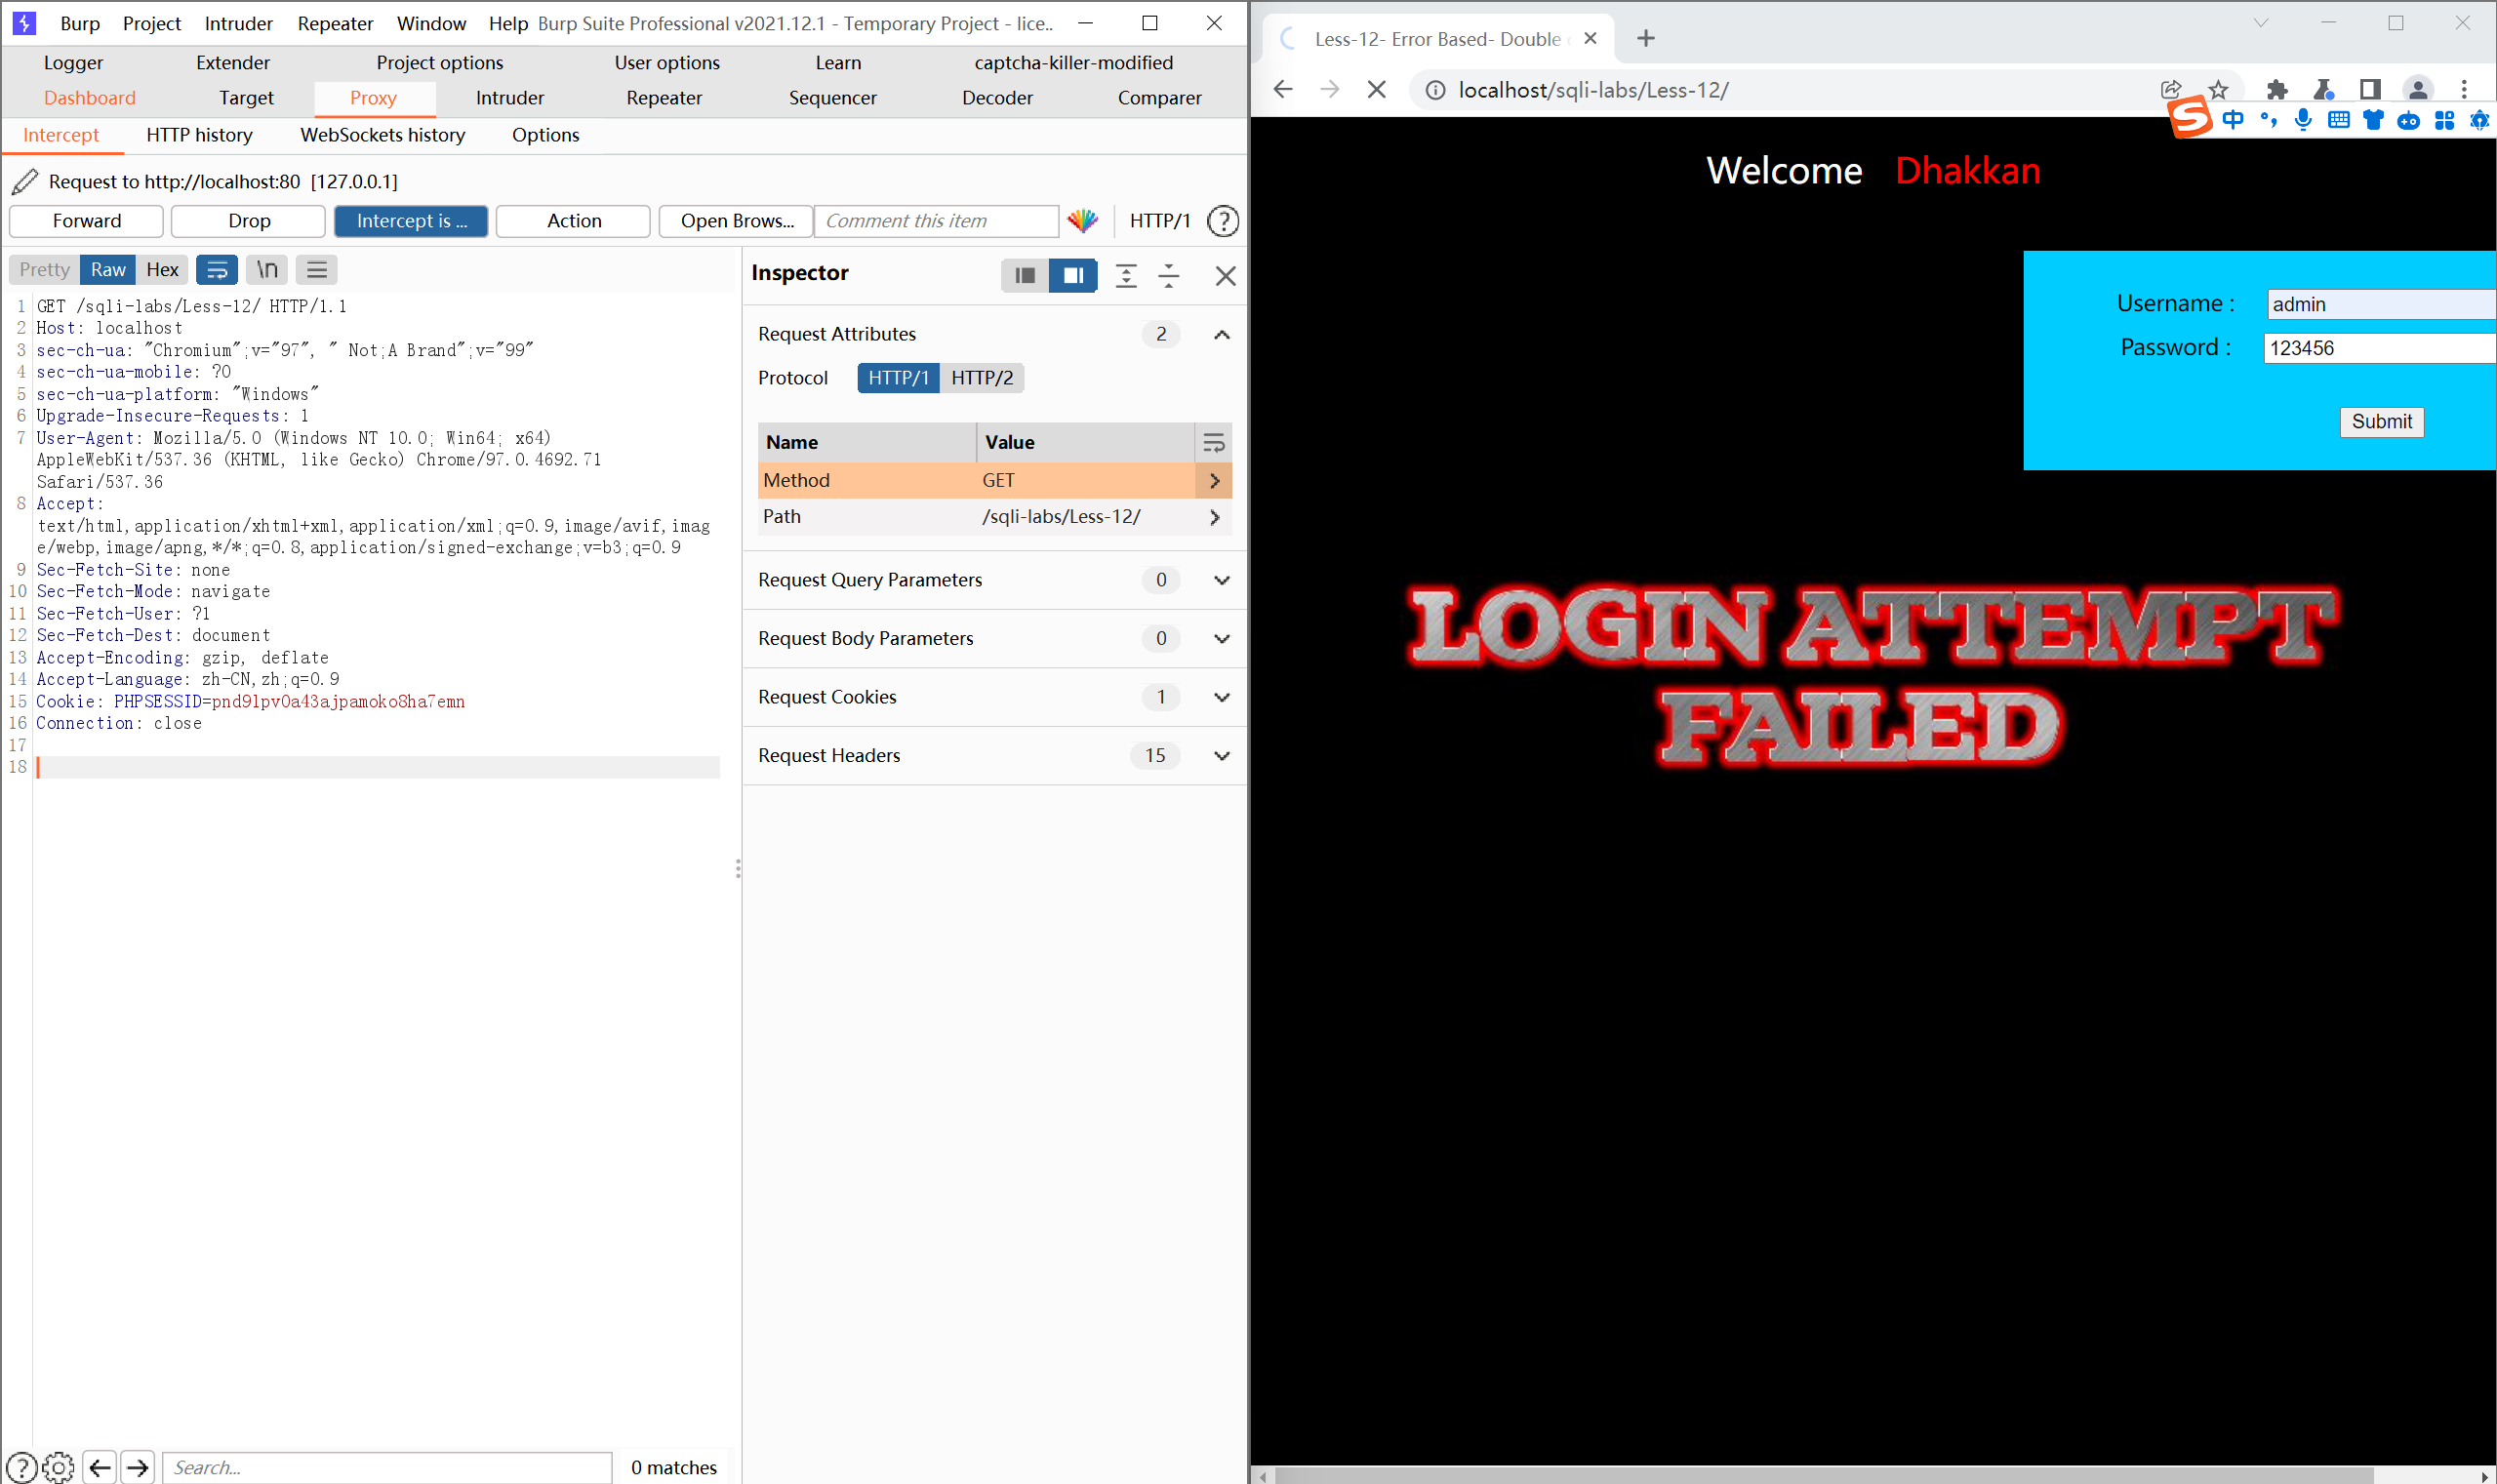Click the Search field in Burp editor
Screen dimensions: 2497x1484
click(387, 1467)
